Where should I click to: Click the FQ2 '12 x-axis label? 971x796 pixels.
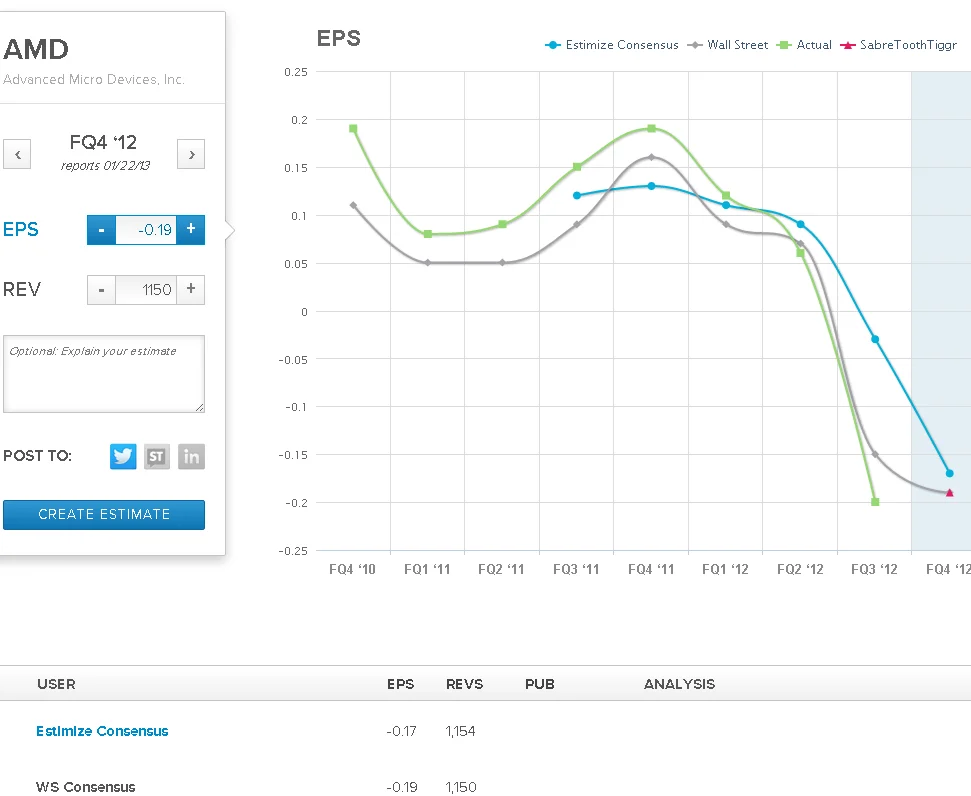point(800,569)
